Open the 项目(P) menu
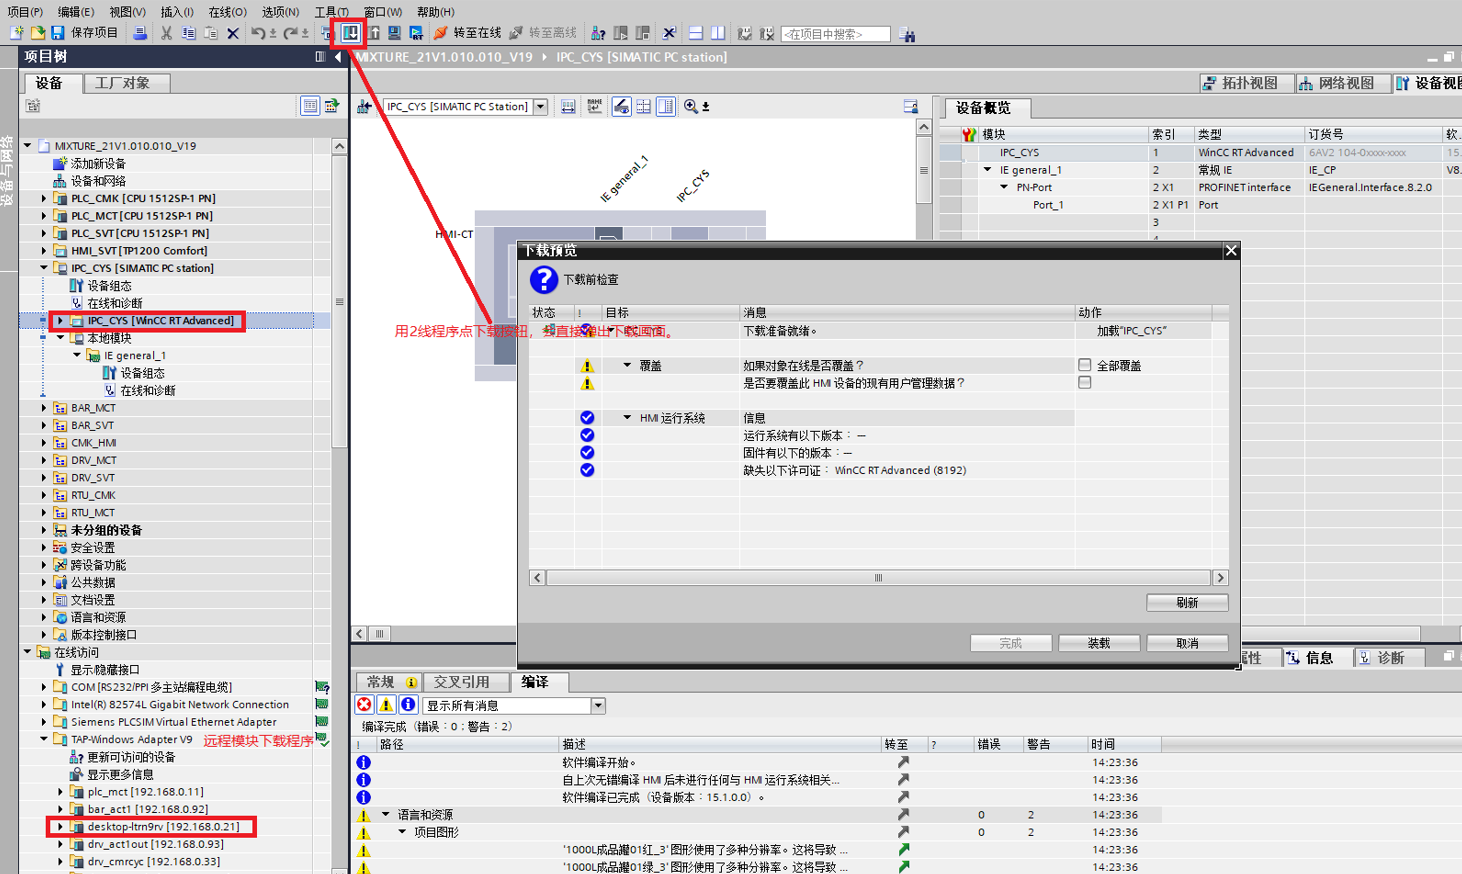1462x874 pixels. [x=25, y=11]
